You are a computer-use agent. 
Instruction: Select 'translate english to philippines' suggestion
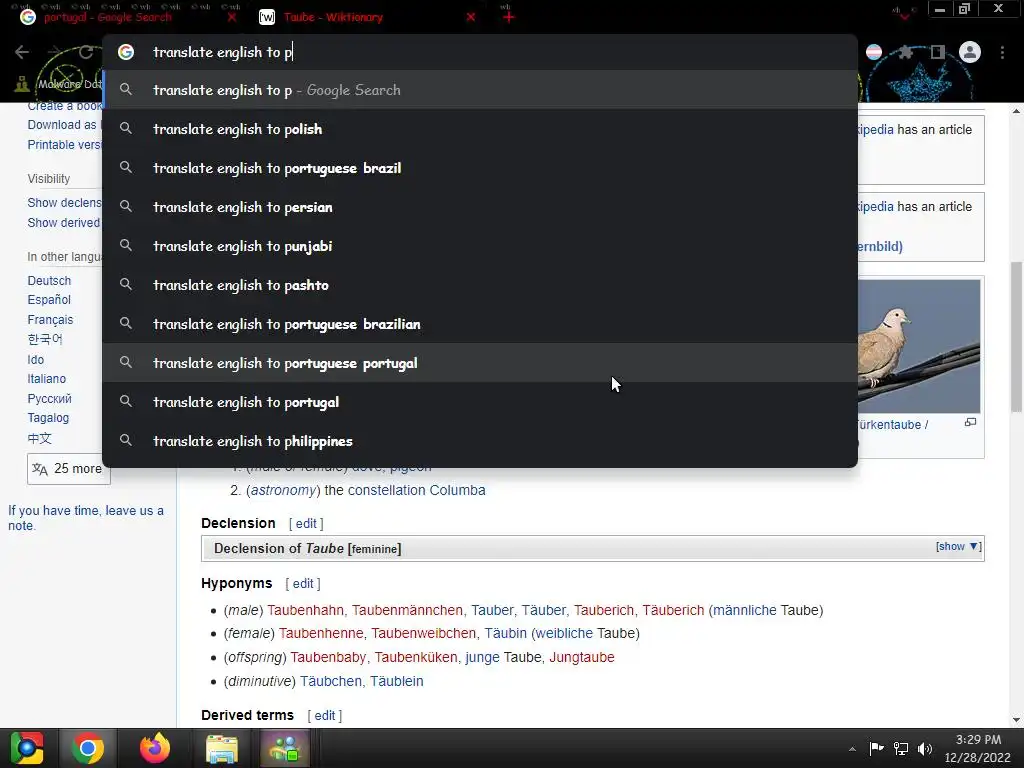click(480, 441)
